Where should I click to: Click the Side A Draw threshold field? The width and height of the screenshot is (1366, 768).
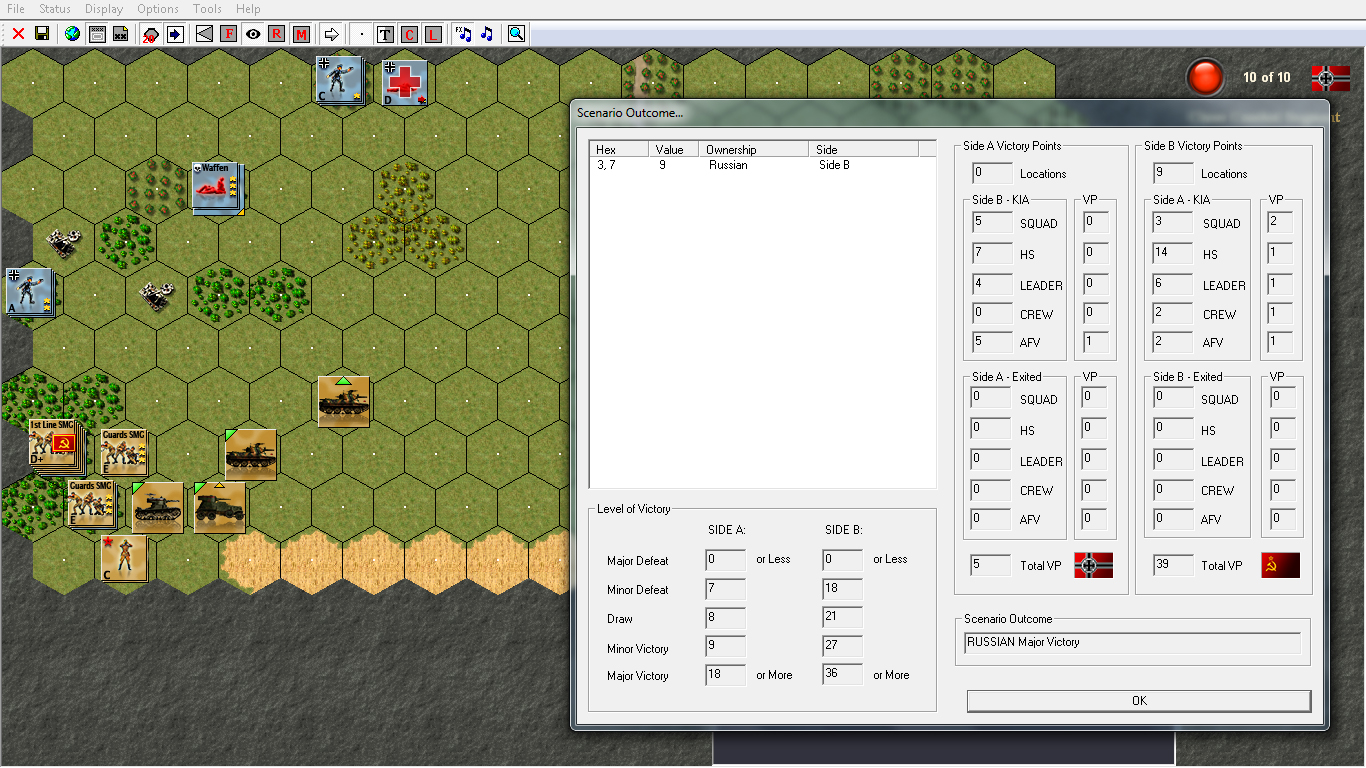coord(725,618)
